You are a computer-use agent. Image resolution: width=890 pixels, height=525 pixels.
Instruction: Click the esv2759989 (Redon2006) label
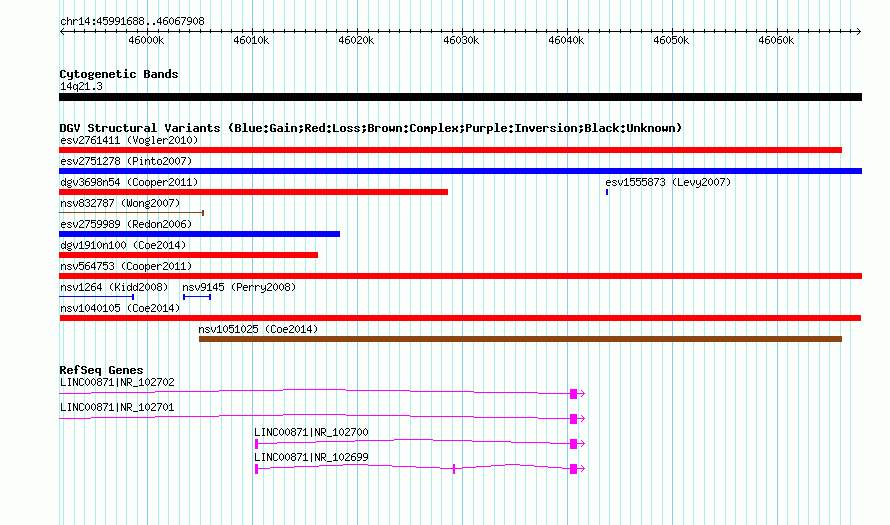126,224
